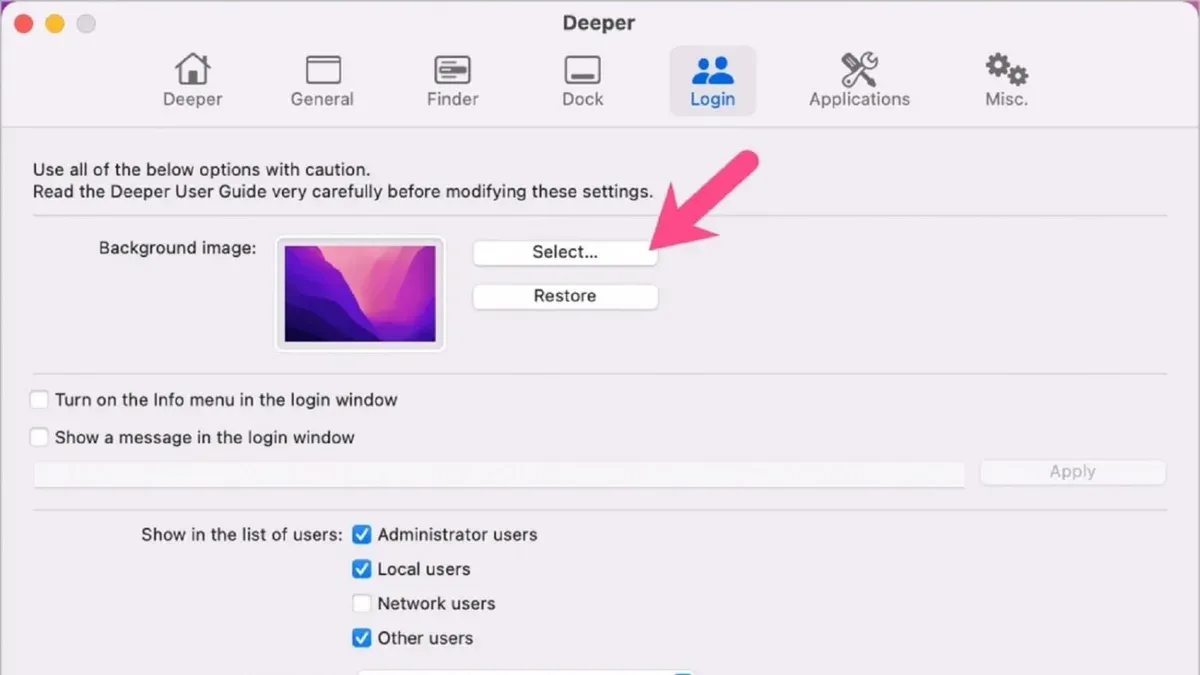Open the Applications tab with tools icon
Image resolution: width=1200 pixels, height=675 pixels.
click(859, 80)
